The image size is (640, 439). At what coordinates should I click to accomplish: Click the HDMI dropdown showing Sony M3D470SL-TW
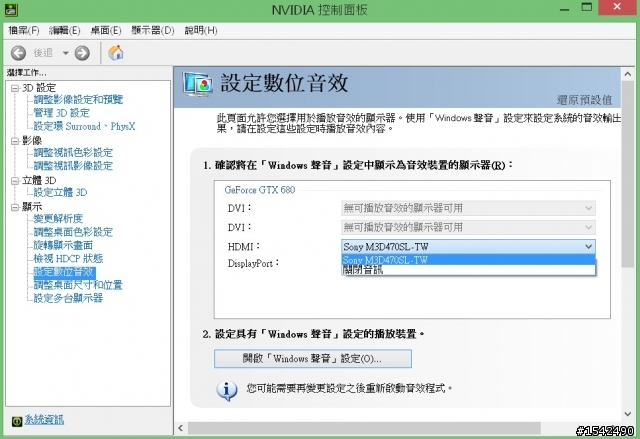point(468,246)
